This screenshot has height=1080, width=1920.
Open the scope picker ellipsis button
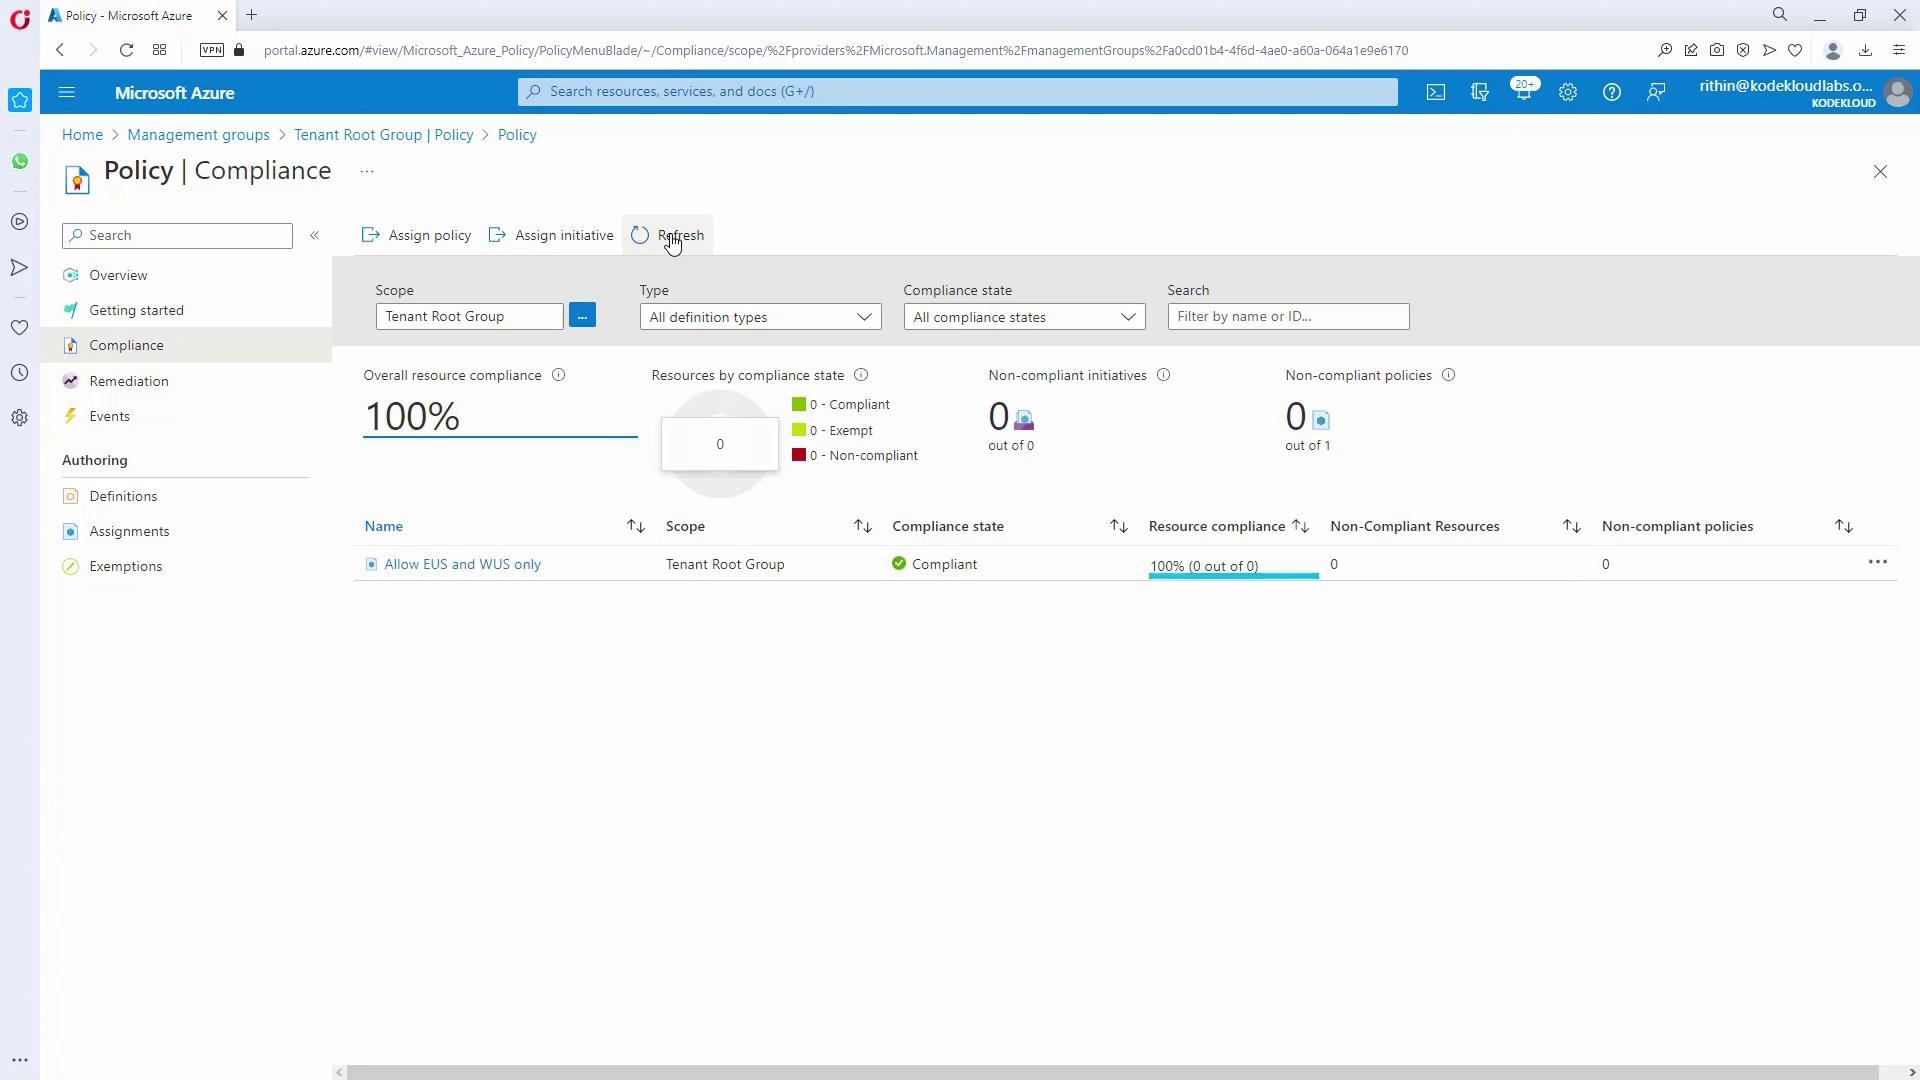point(582,316)
